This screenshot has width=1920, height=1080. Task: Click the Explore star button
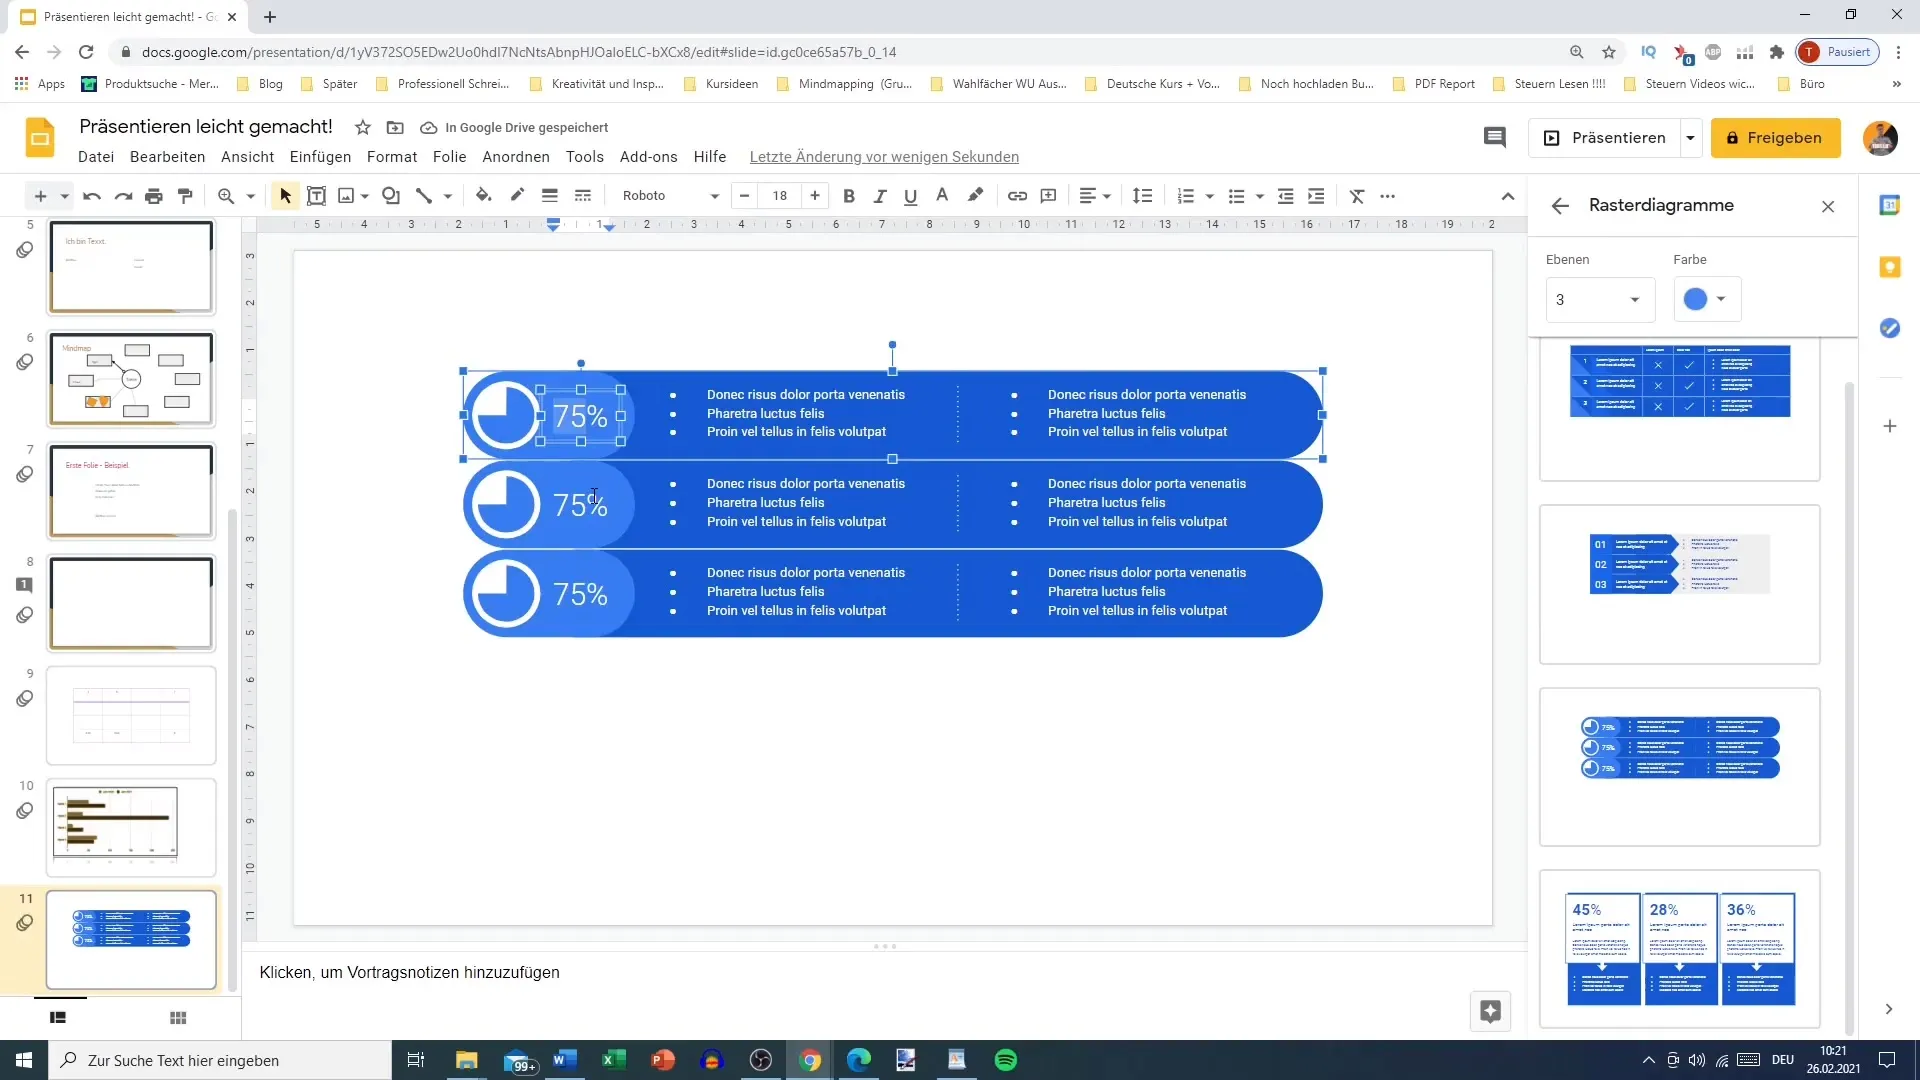(1490, 1011)
